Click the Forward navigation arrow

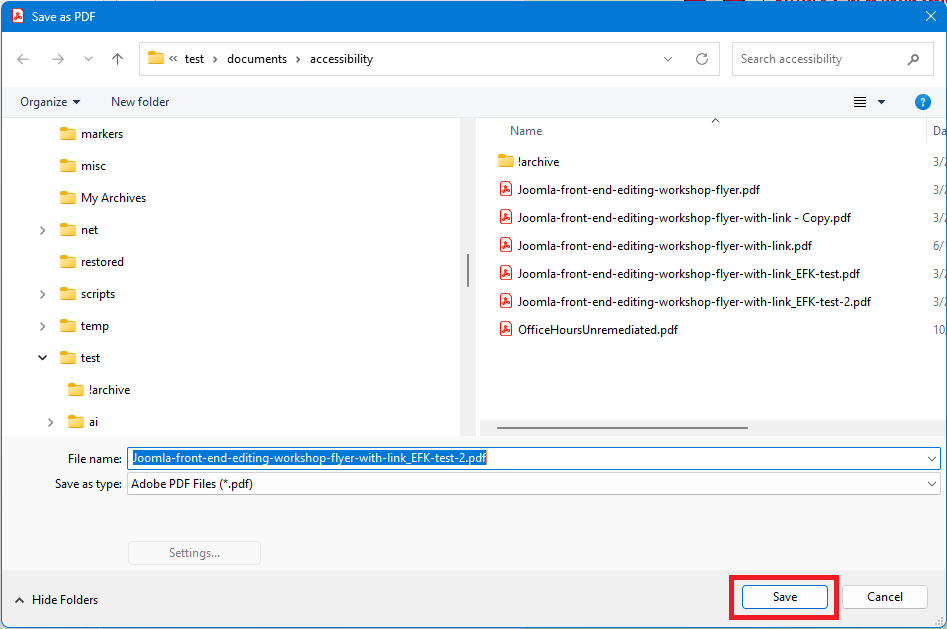click(x=58, y=59)
